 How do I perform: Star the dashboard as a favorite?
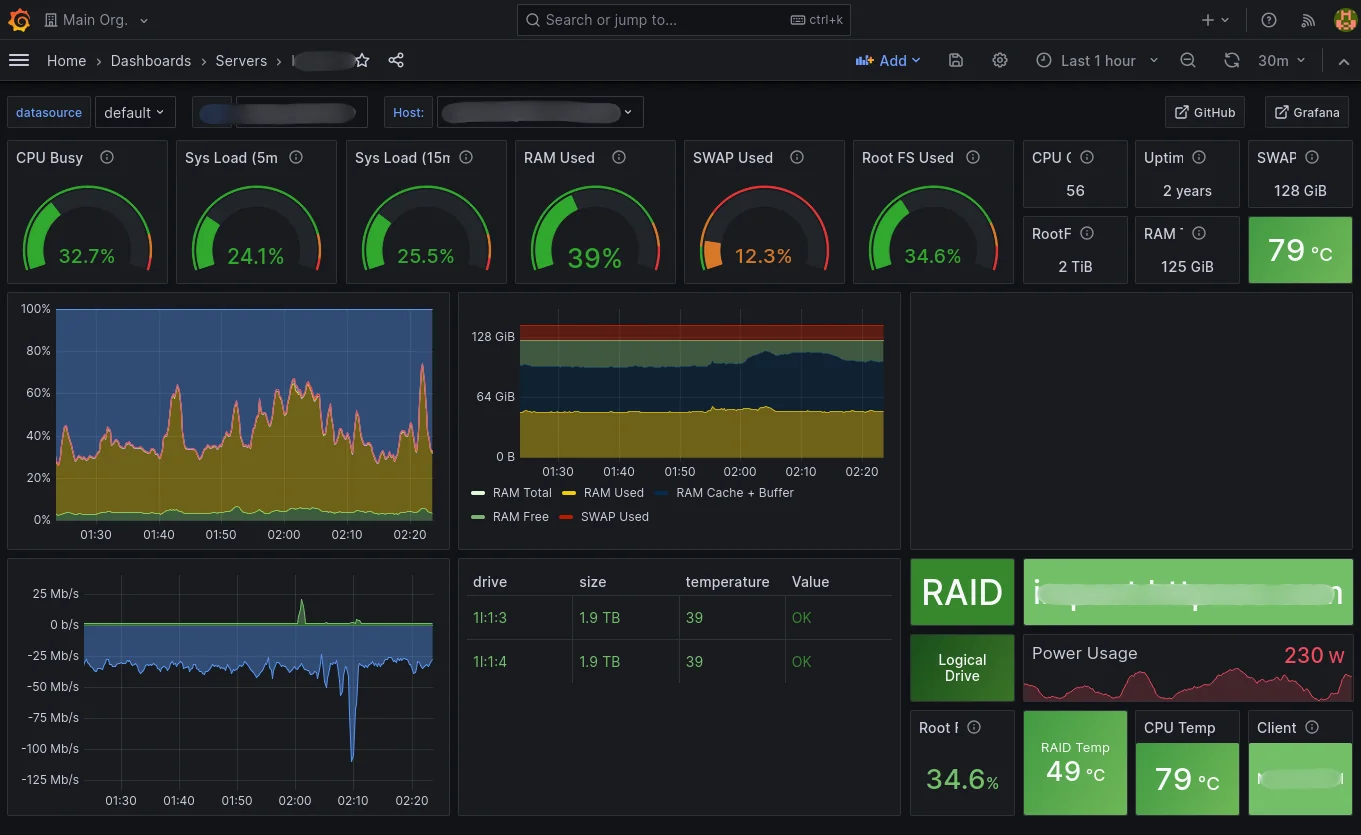pyautogui.click(x=362, y=60)
